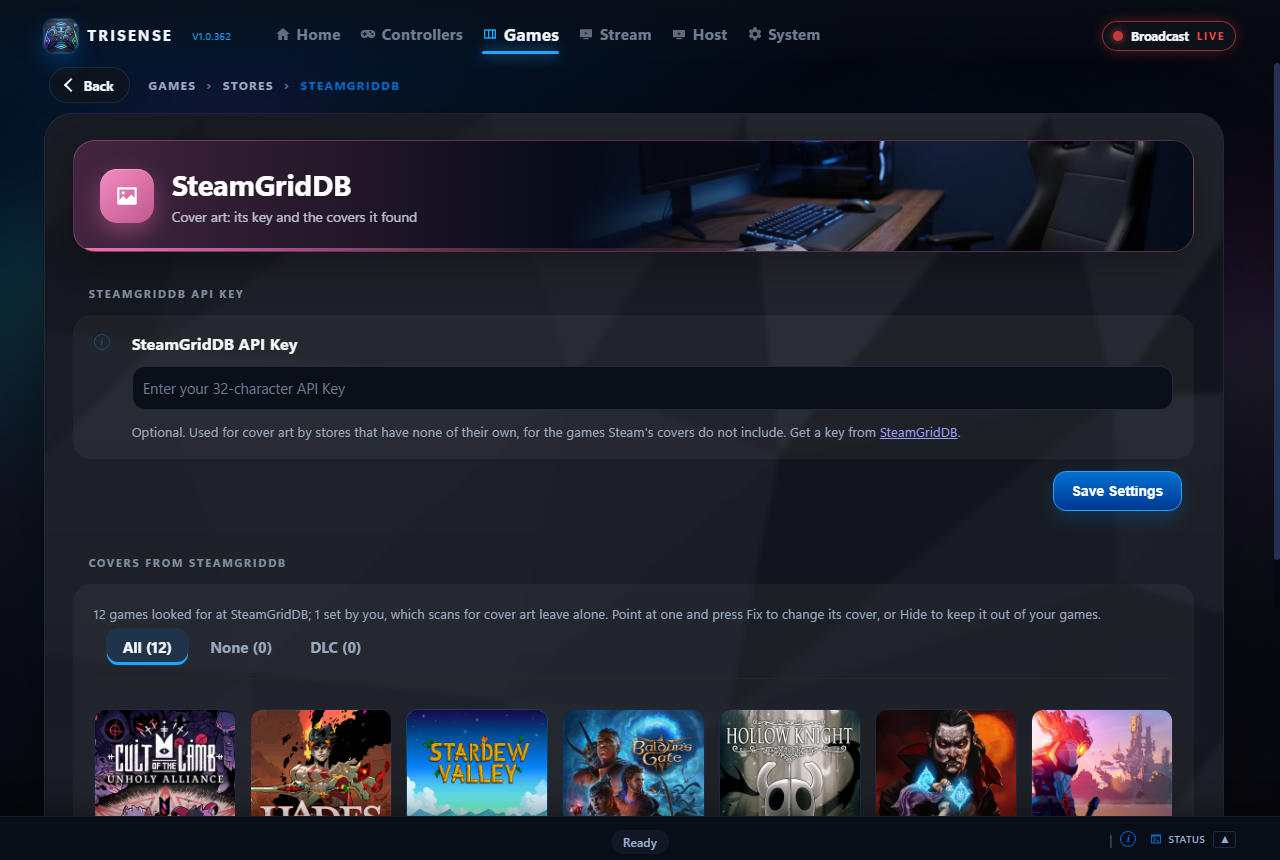Switch to the Host tab

coord(700,35)
